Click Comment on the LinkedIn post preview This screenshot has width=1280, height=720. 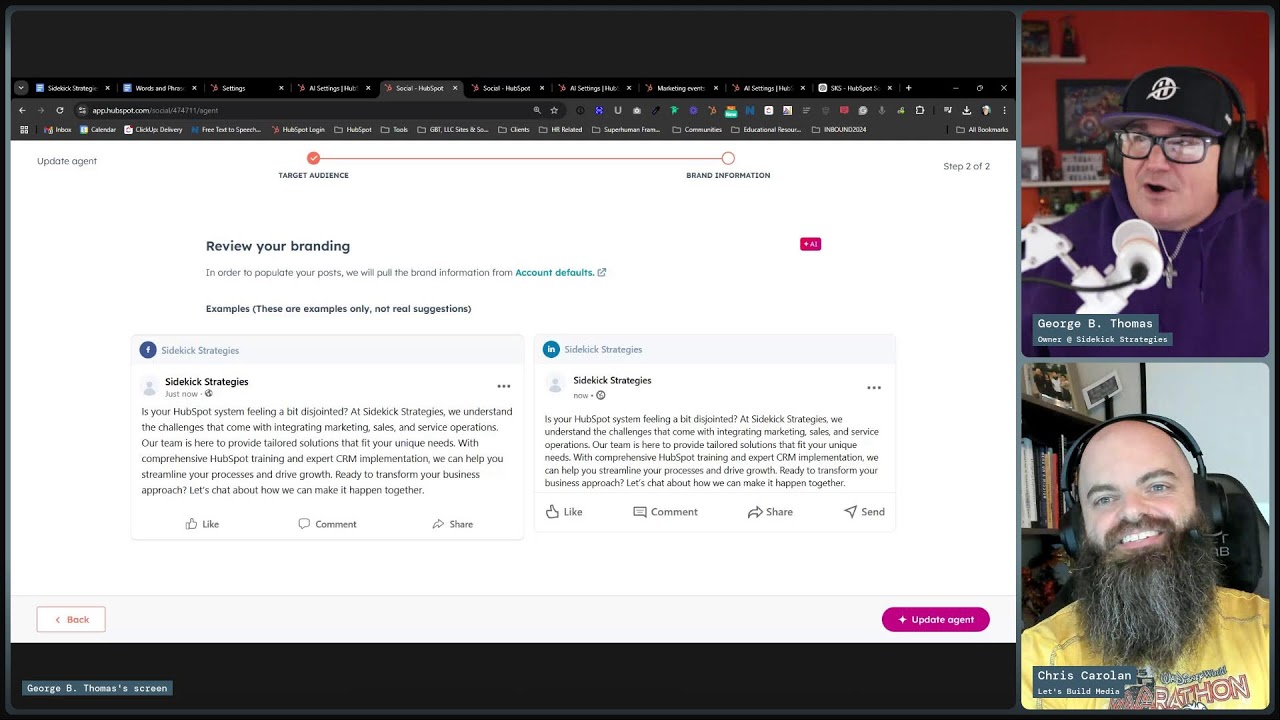665,512
